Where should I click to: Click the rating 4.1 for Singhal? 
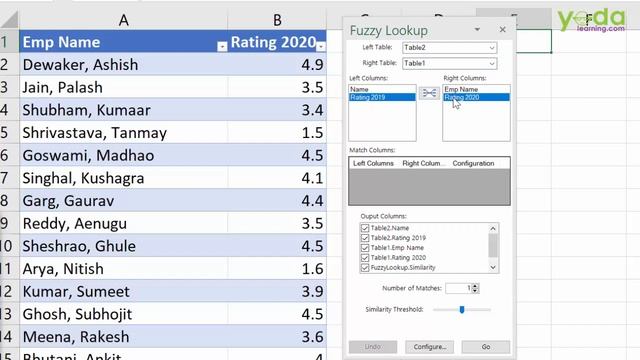click(x=277, y=178)
